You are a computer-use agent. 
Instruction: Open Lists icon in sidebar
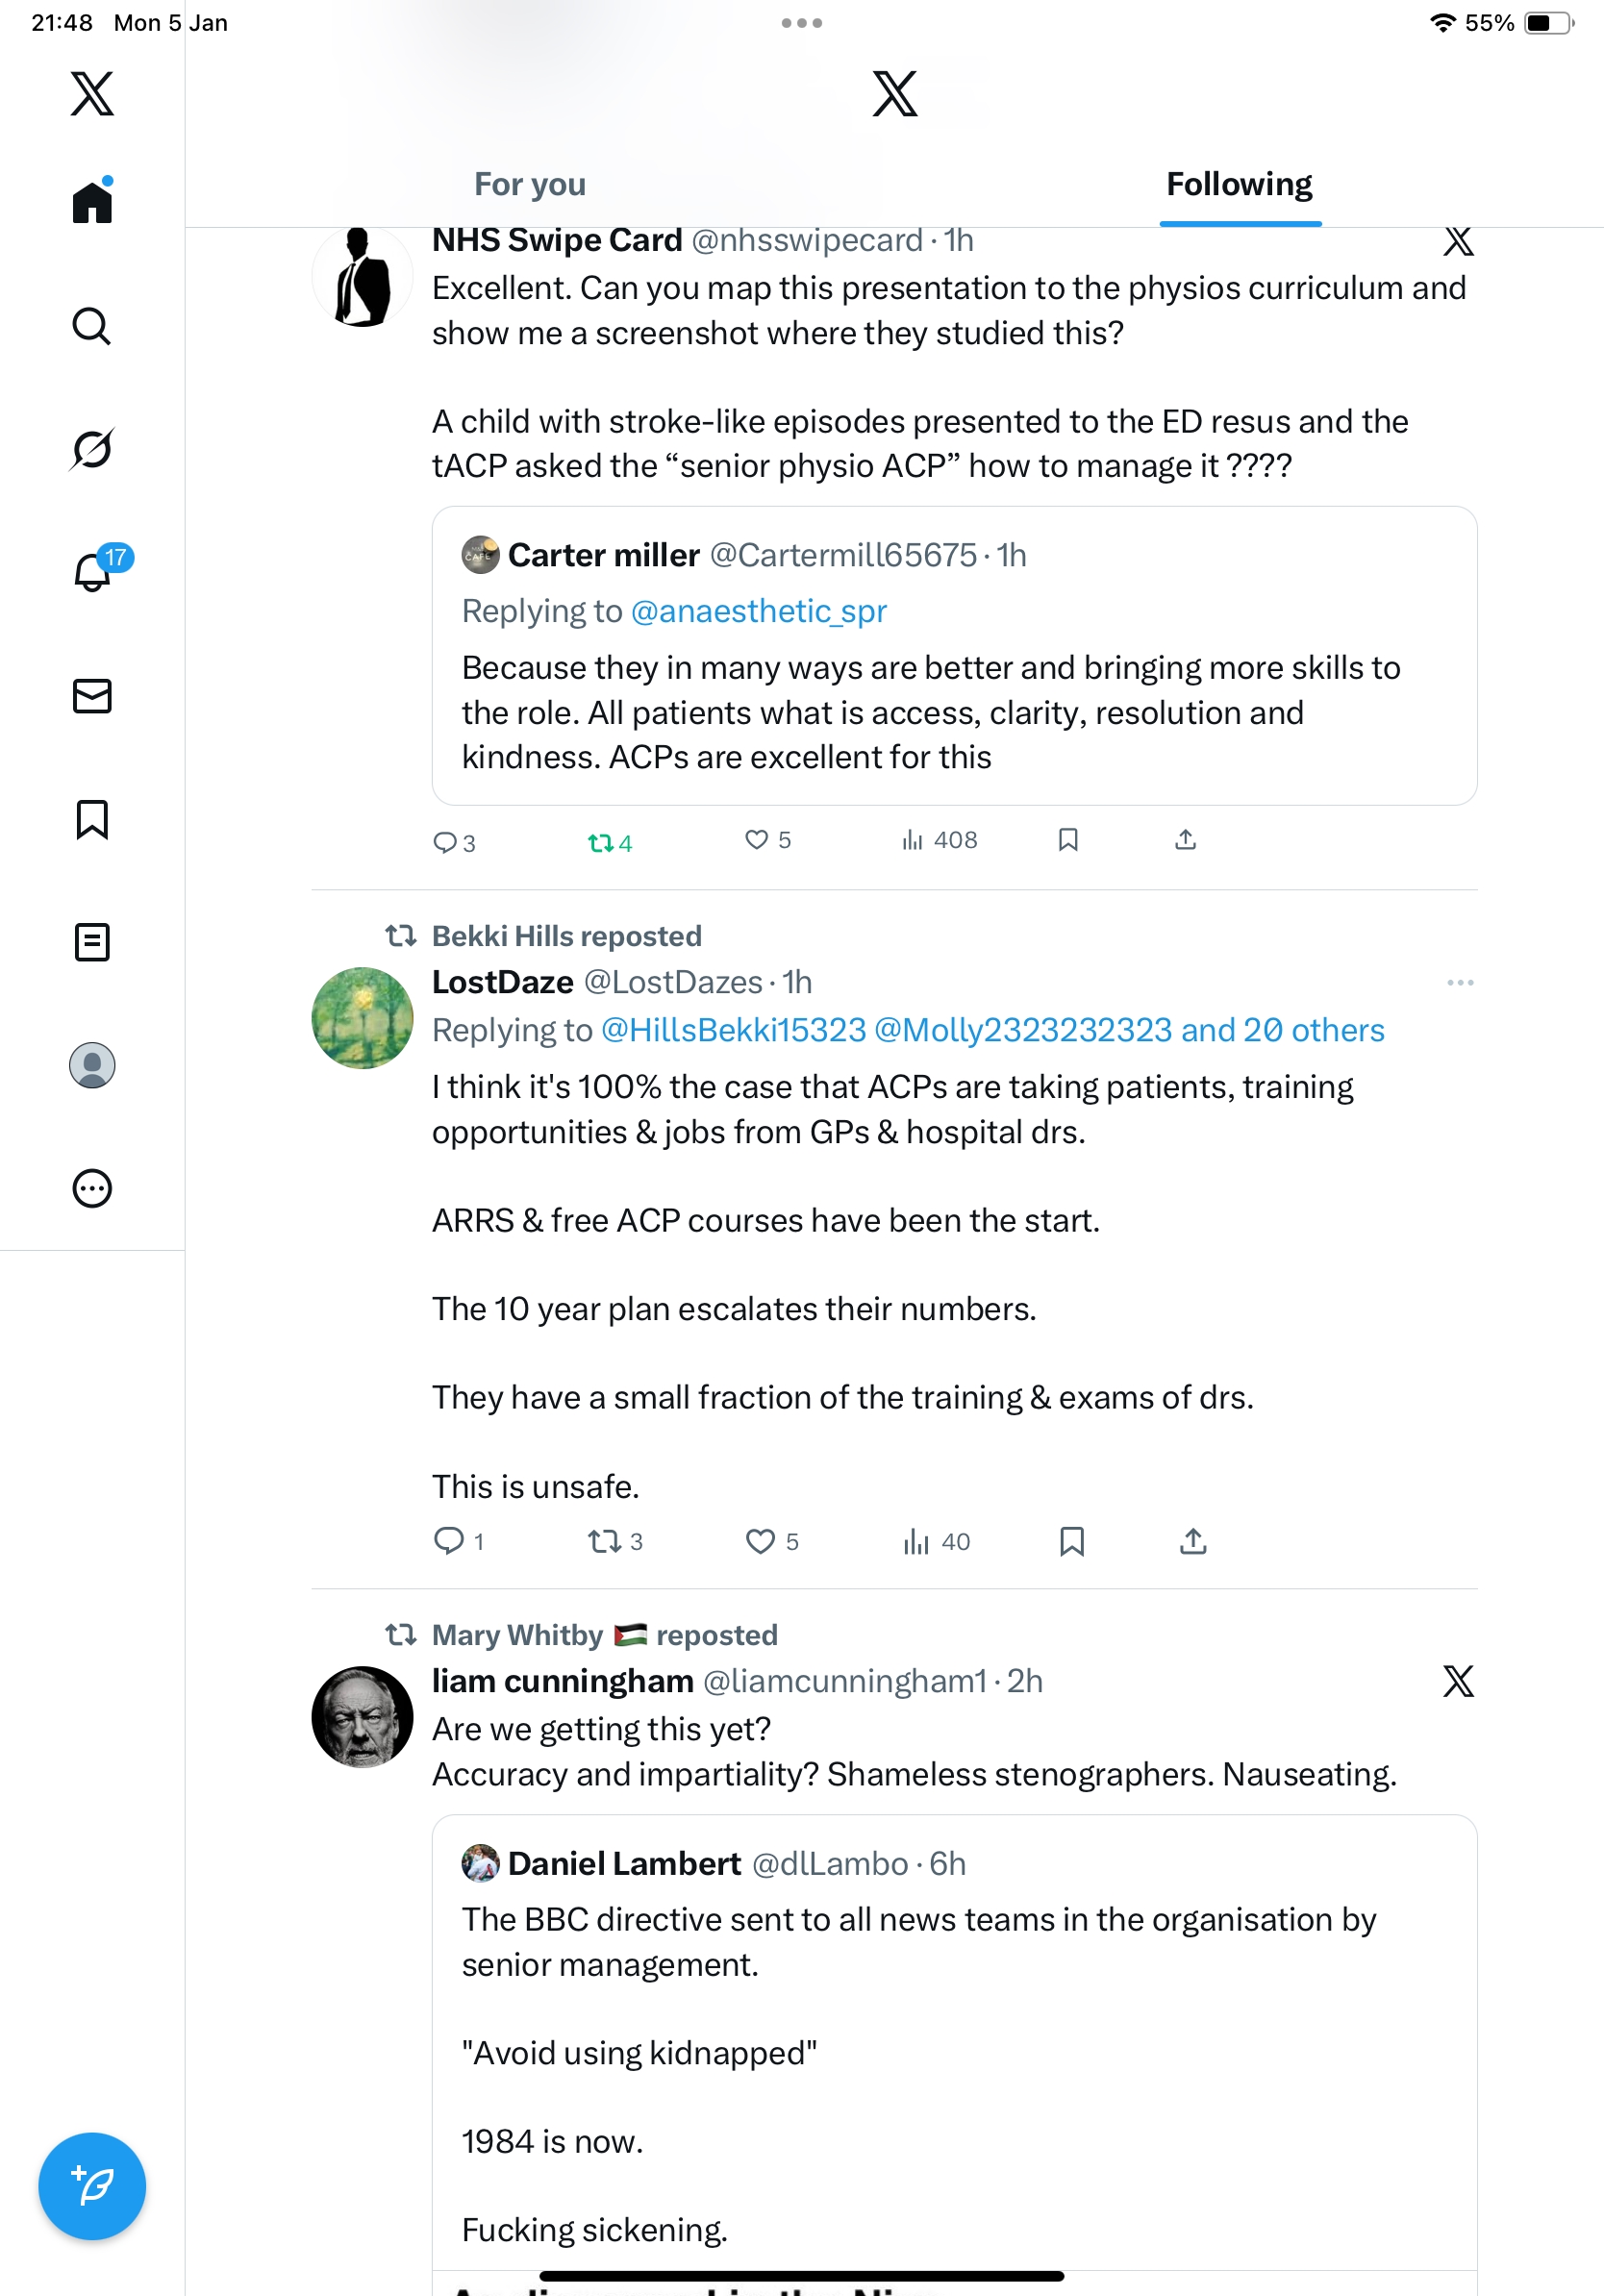point(92,942)
